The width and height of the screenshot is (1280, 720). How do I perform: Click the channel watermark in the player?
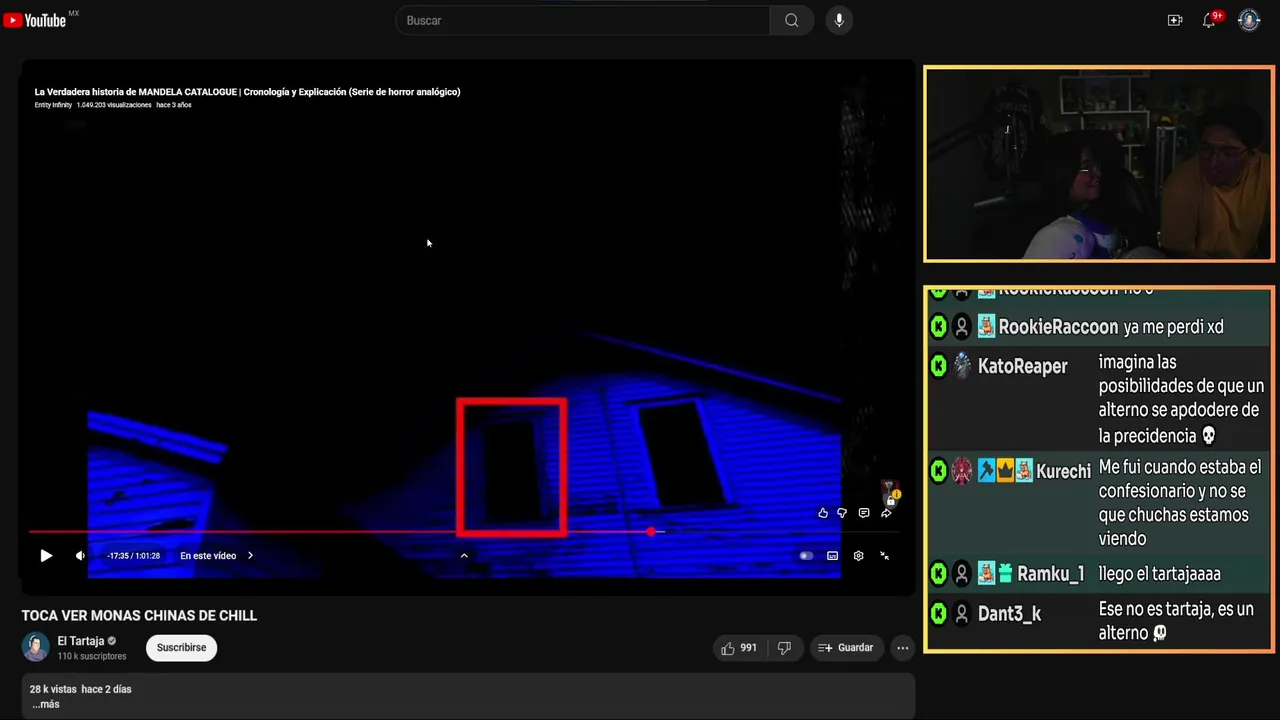[889, 494]
